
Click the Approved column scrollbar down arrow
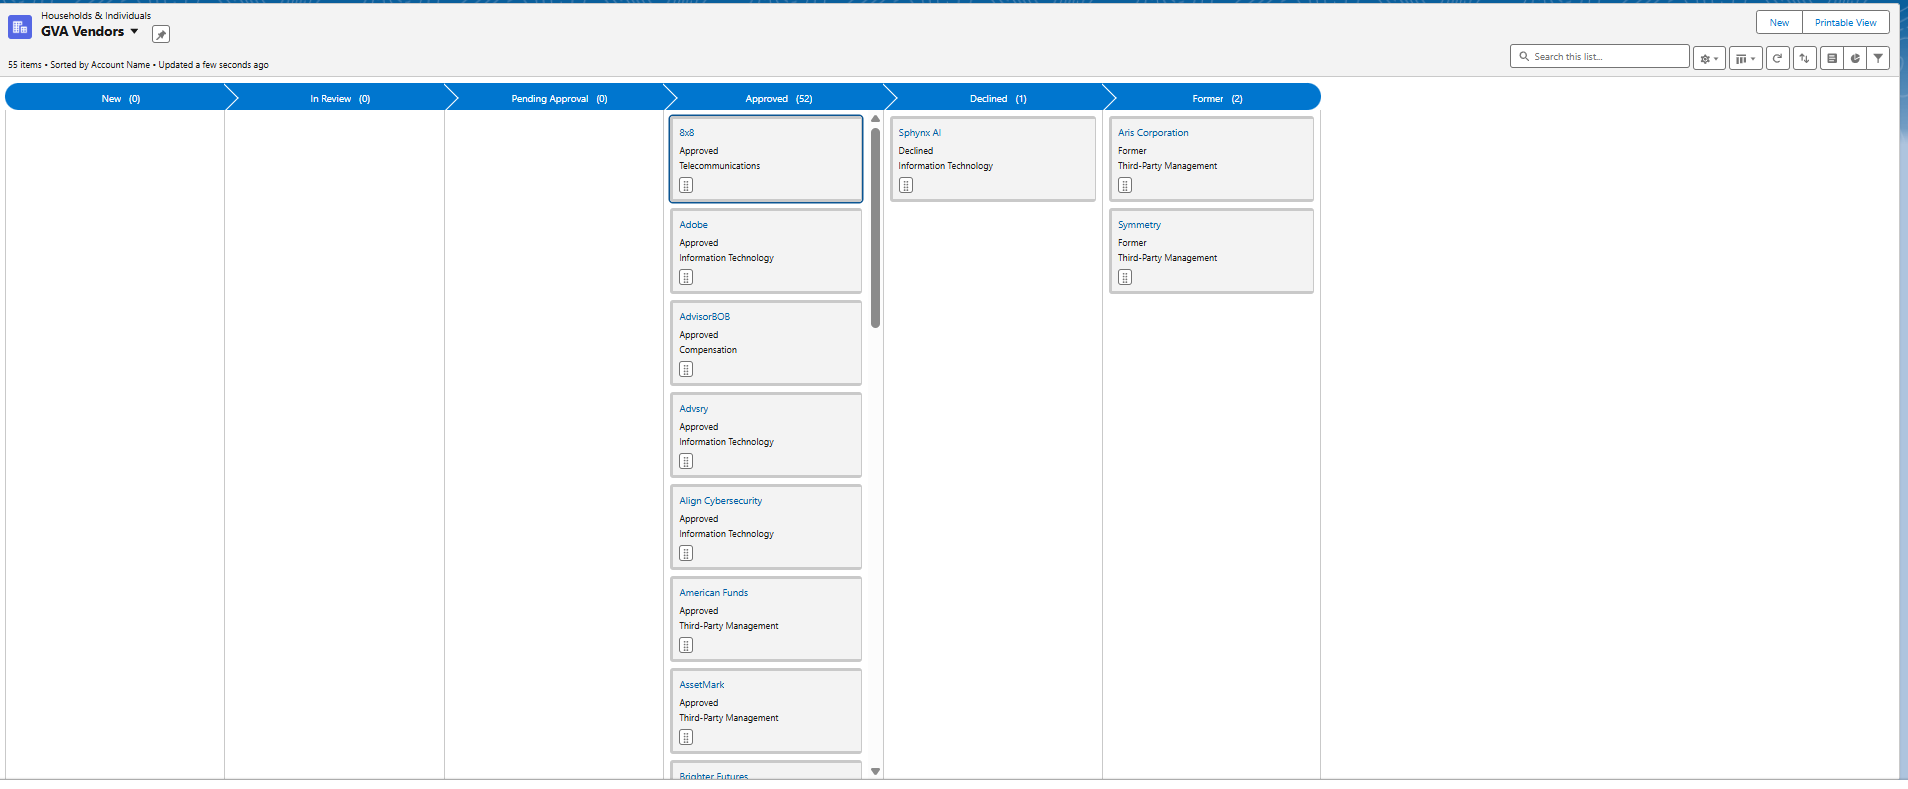875,771
